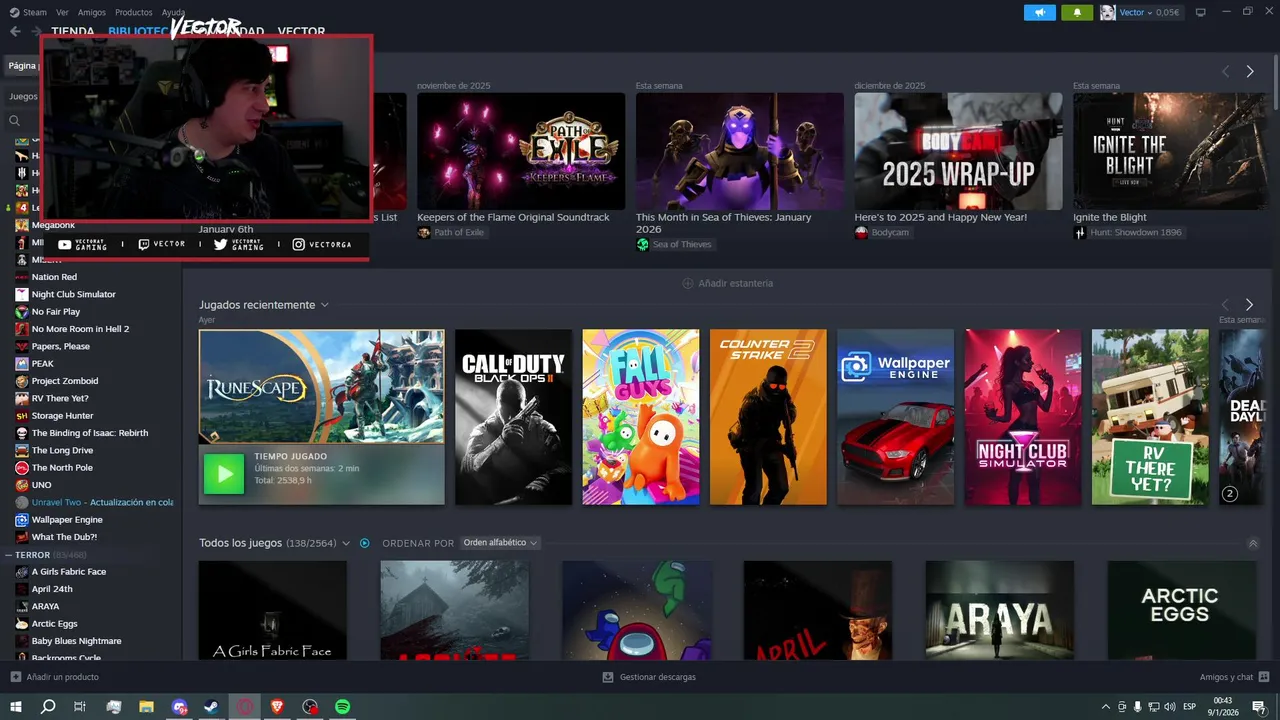Open the Vector profile avatar
The width and height of the screenshot is (1280, 720).
1108,12
